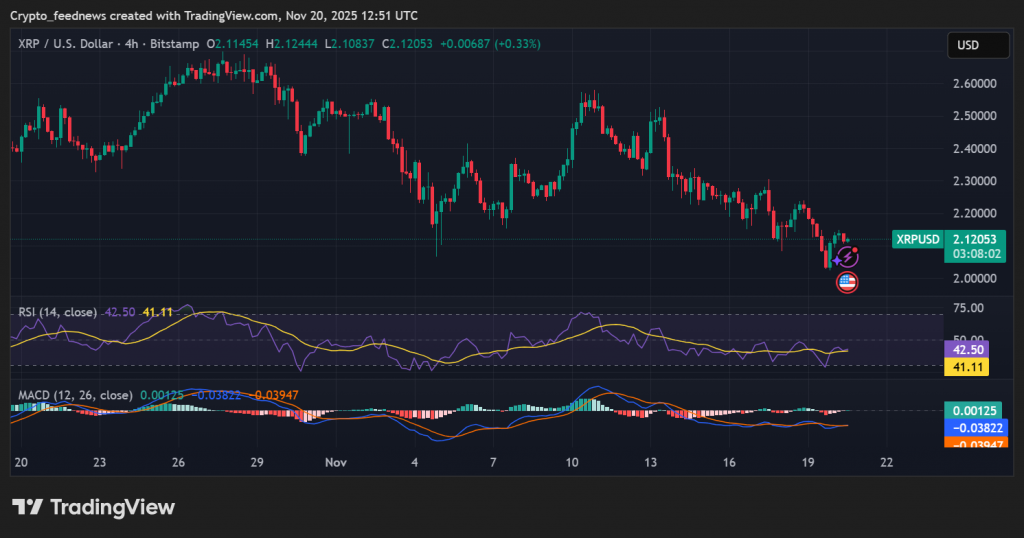Click the TradingView logo at bottom left
The width and height of the screenshot is (1024, 538).
[x=93, y=507]
